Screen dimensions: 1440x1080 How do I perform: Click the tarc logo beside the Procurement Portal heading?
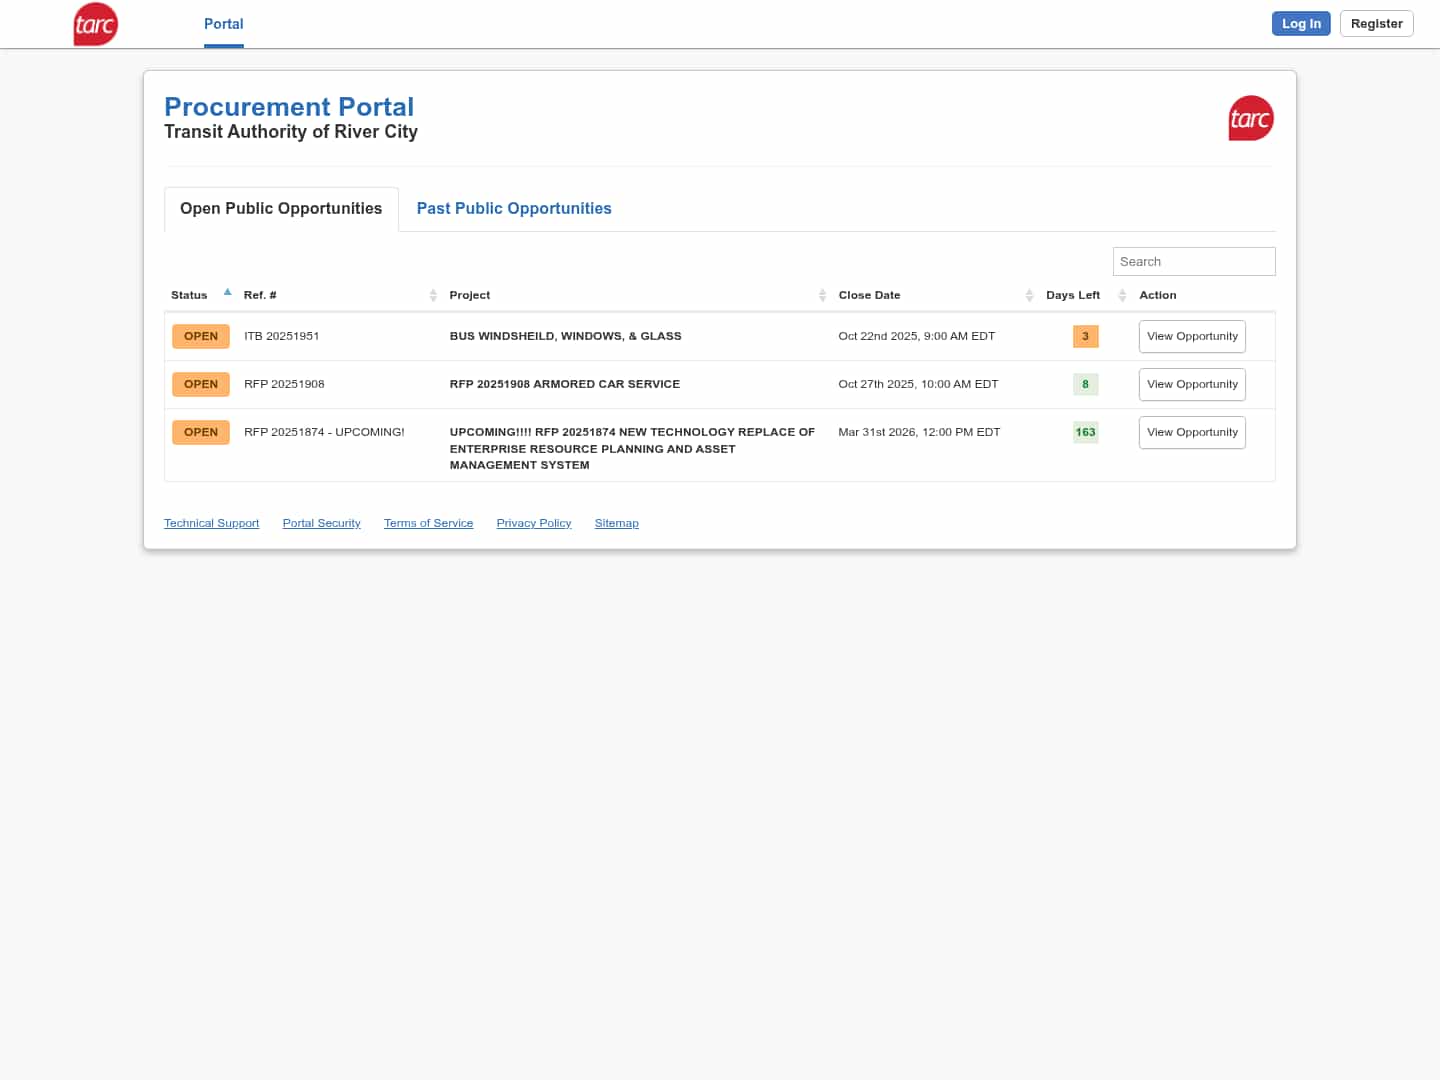1250,118
